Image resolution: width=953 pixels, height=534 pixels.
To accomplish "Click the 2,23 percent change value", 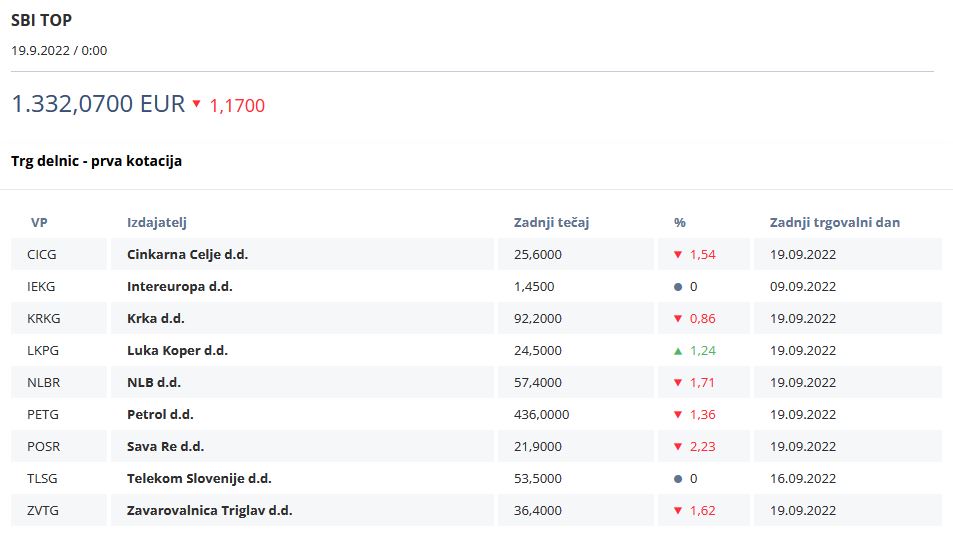I will (703, 447).
